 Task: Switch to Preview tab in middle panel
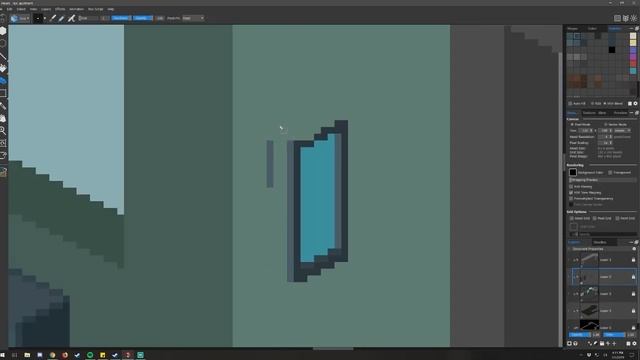[620, 113]
